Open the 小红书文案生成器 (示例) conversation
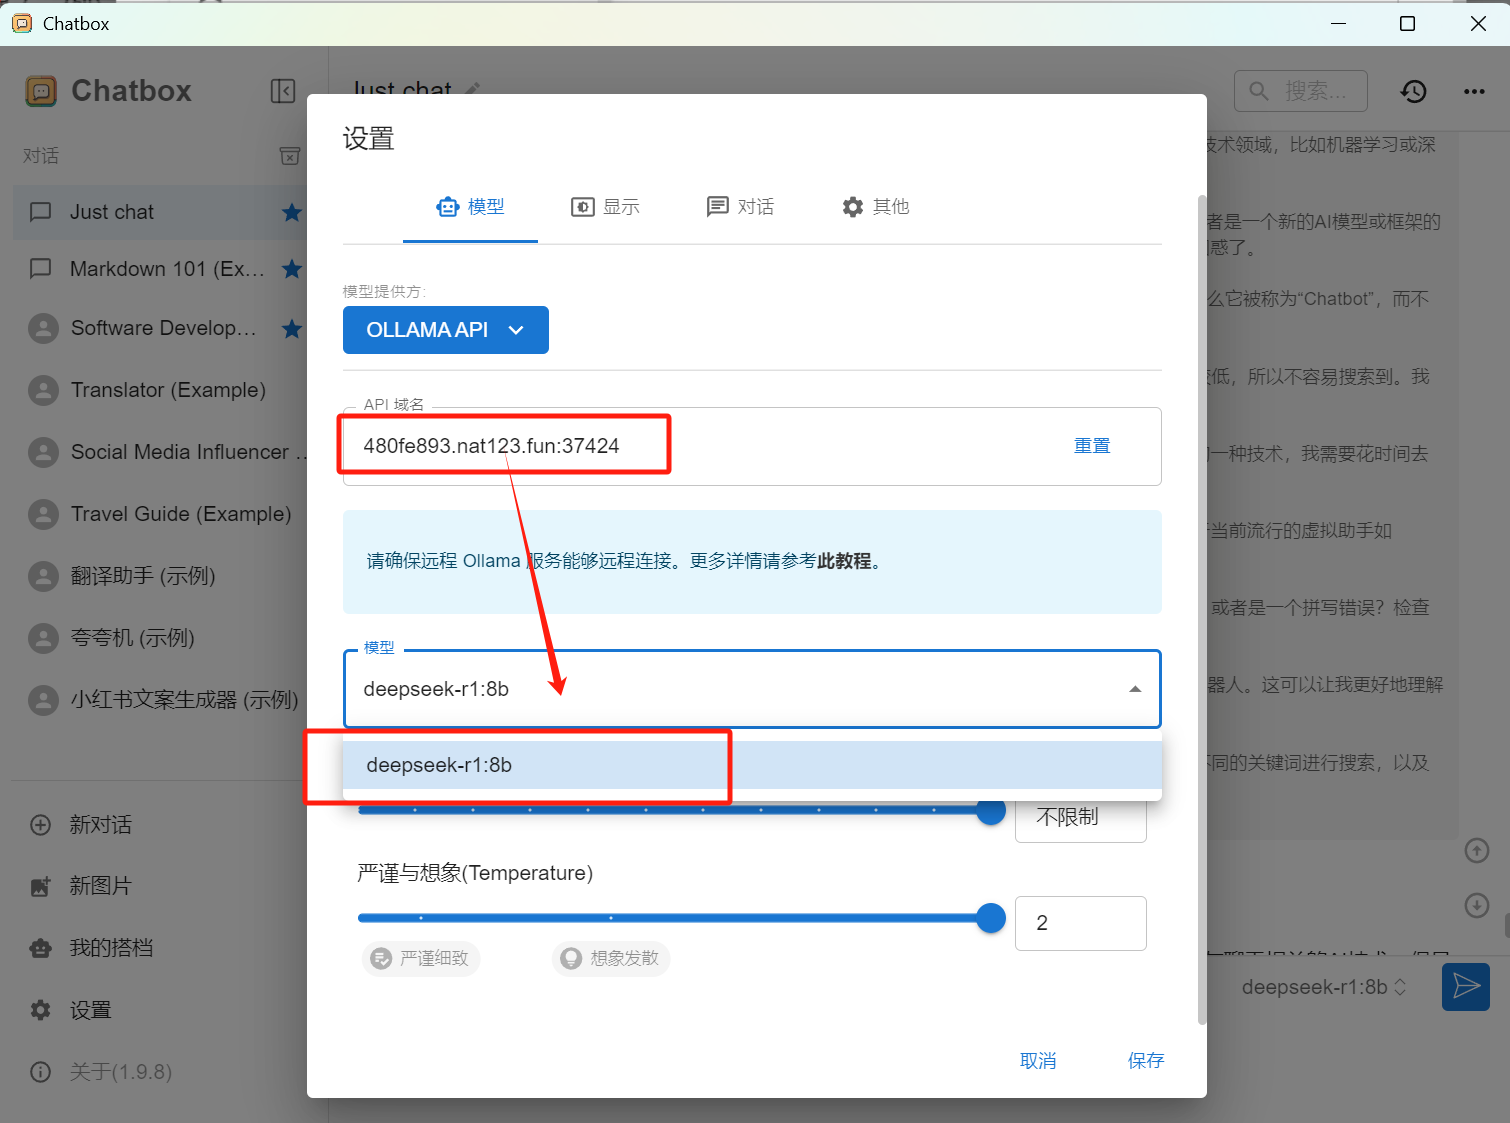Image resolution: width=1510 pixels, height=1123 pixels. click(160, 700)
